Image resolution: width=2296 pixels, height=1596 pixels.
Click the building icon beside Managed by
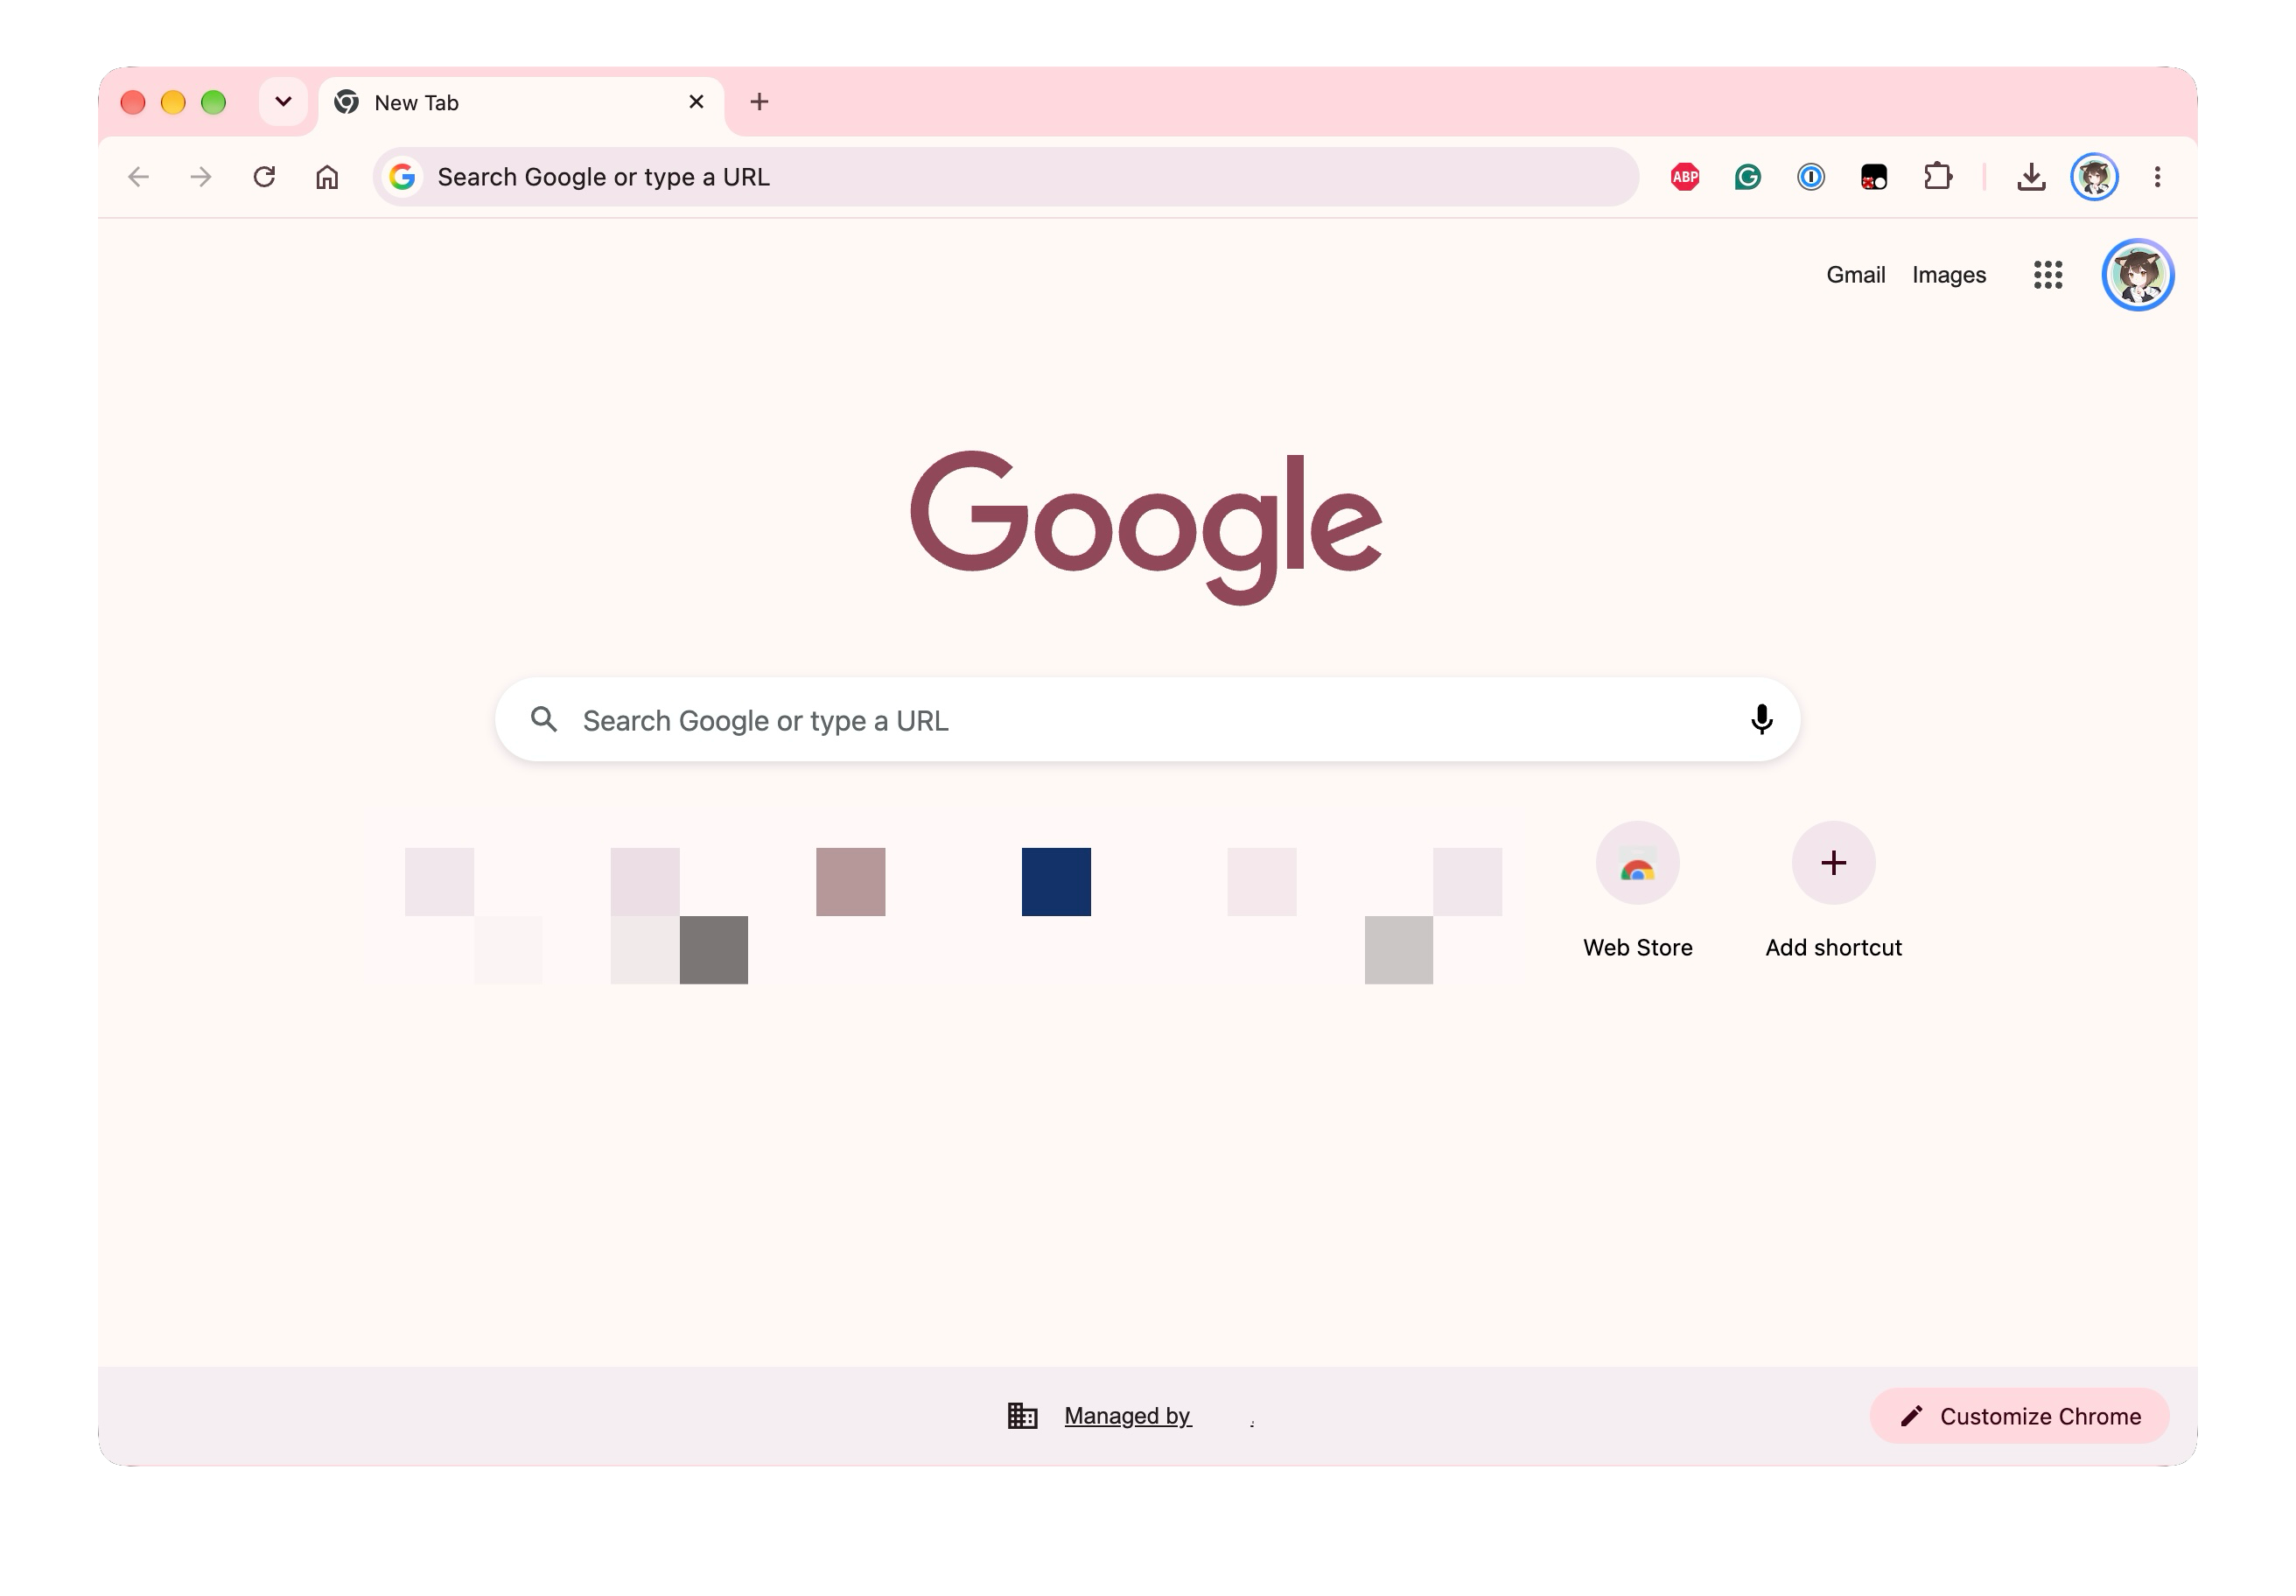pos(1022,1416)
